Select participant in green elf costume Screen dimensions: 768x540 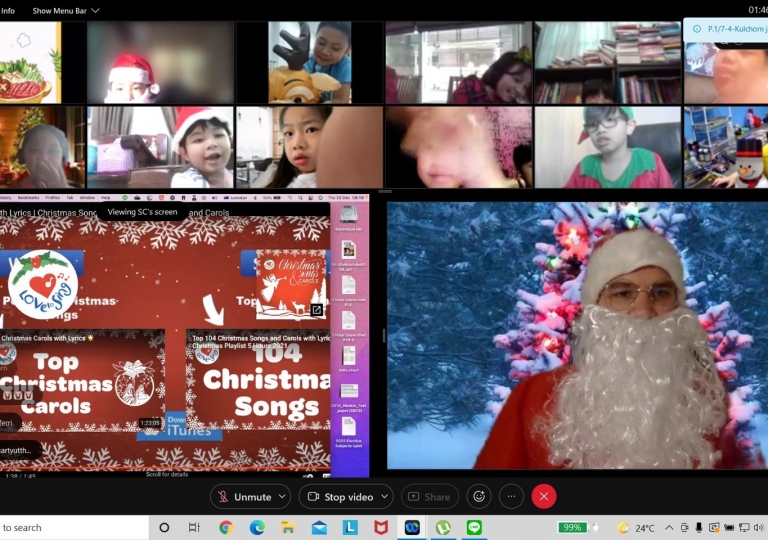(607, 147)
